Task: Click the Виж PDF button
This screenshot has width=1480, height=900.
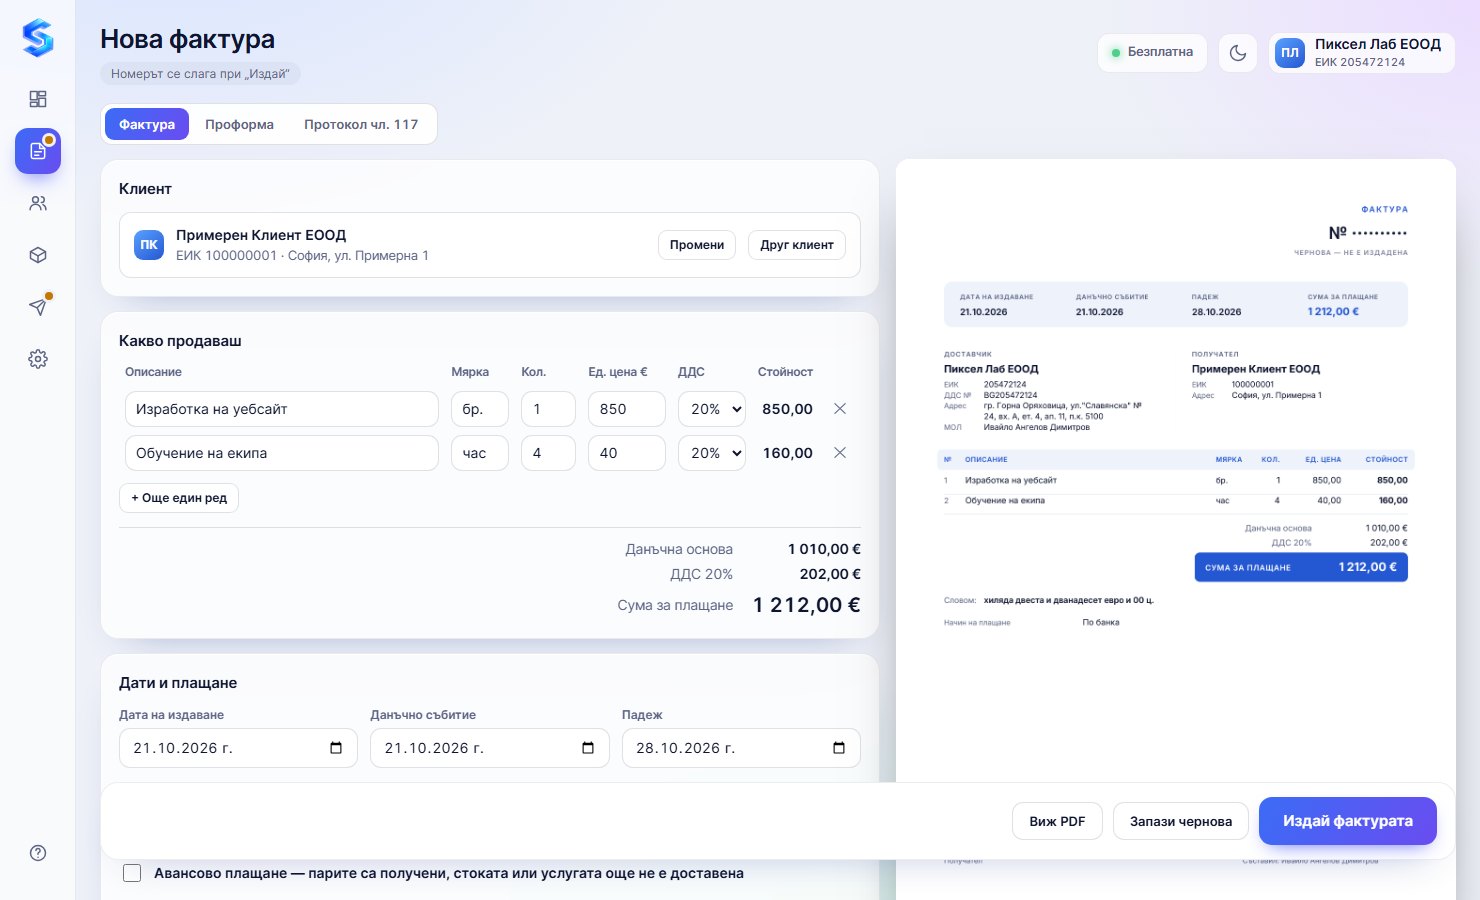Action: (1057, 821)
